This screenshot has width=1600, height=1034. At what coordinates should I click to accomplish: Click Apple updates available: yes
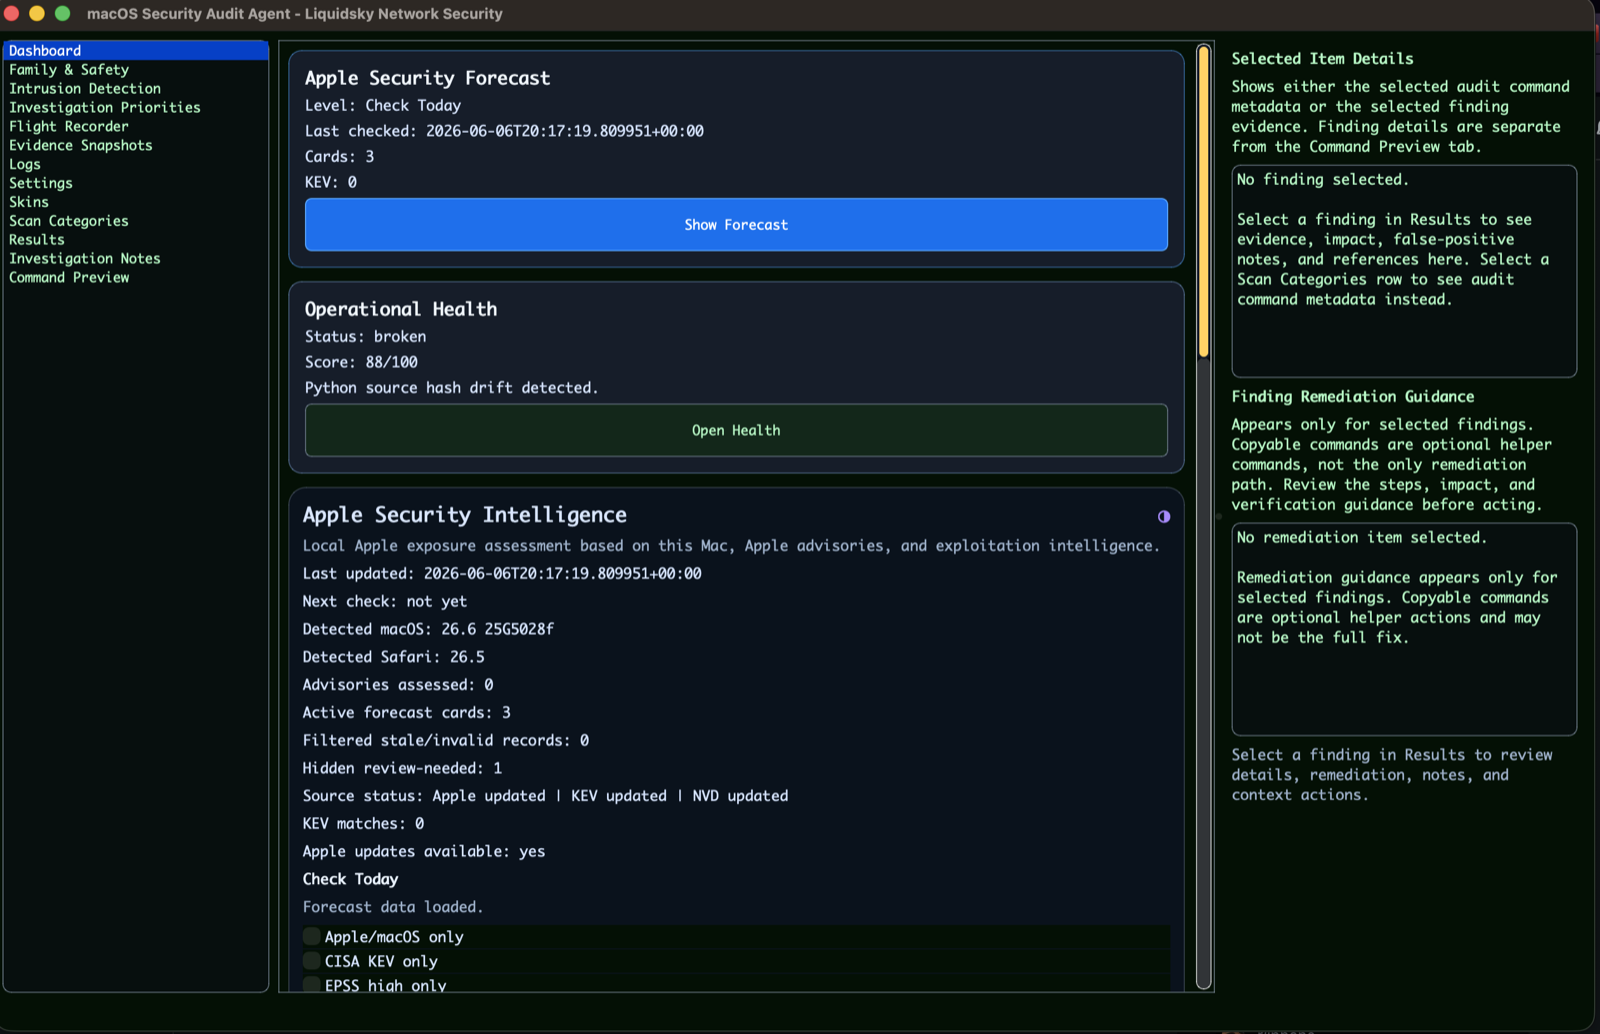pyautogui.click(x=424, y=851)
